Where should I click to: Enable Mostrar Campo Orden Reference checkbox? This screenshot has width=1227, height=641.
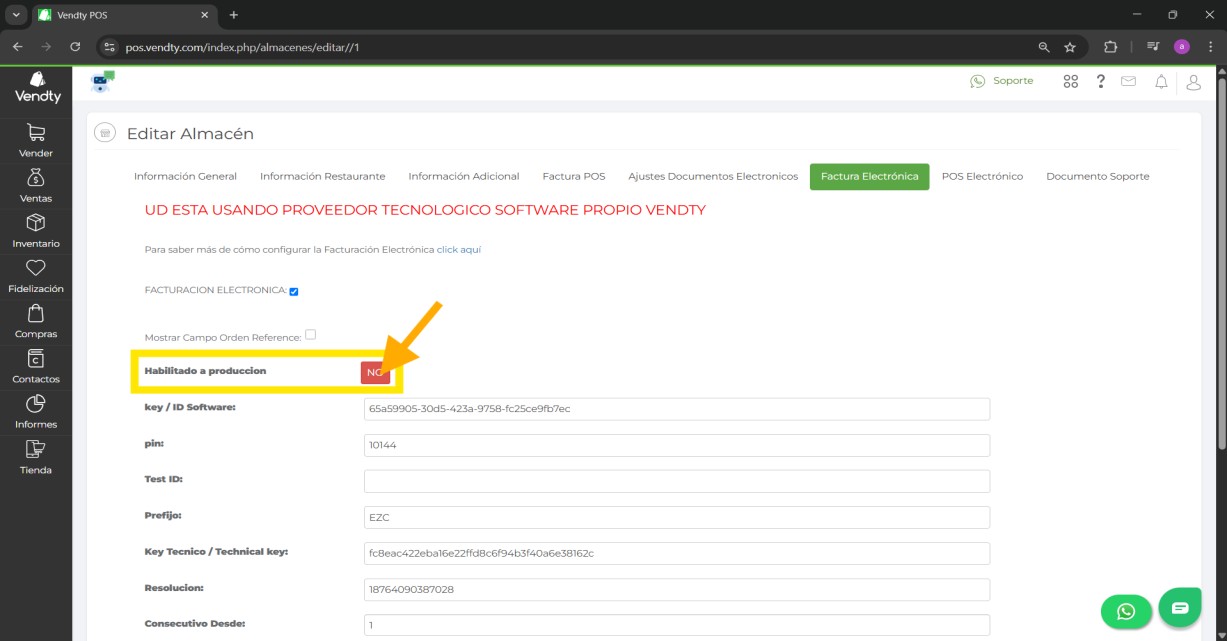[311, 335]
